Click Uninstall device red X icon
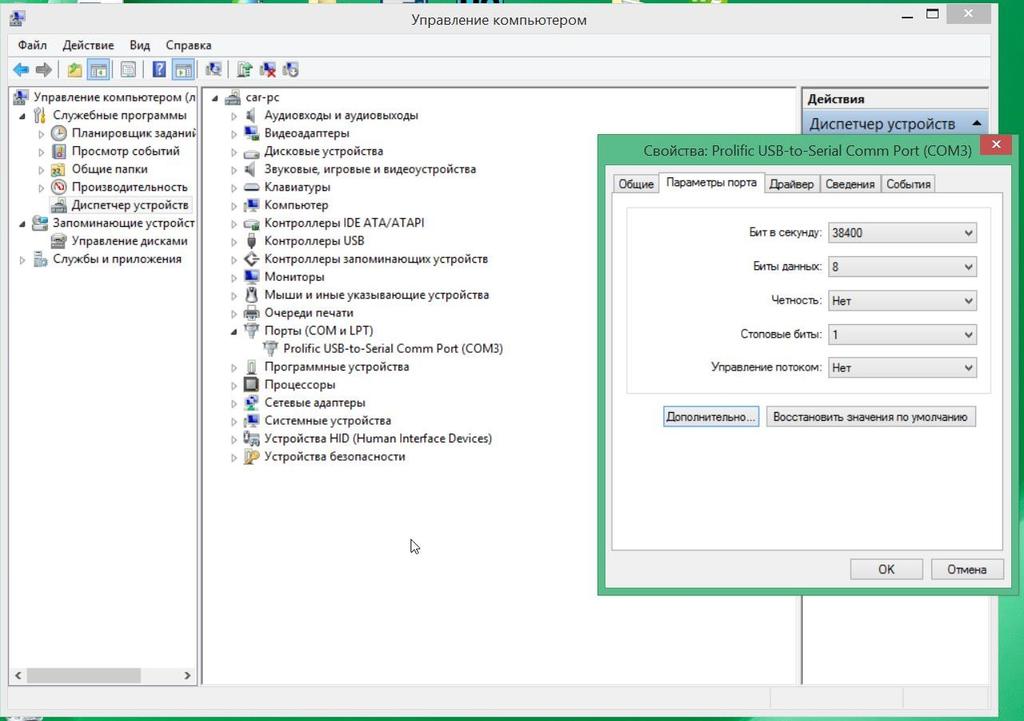The image size is (1024, 721). [268, 70]
